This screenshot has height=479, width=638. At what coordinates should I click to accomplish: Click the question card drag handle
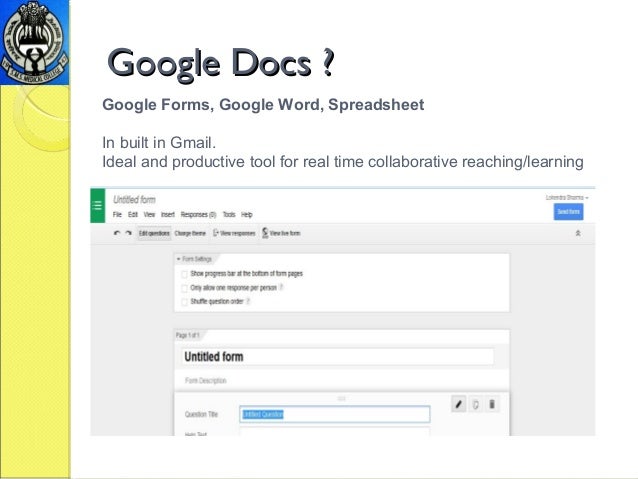click(x=341, y=398)
